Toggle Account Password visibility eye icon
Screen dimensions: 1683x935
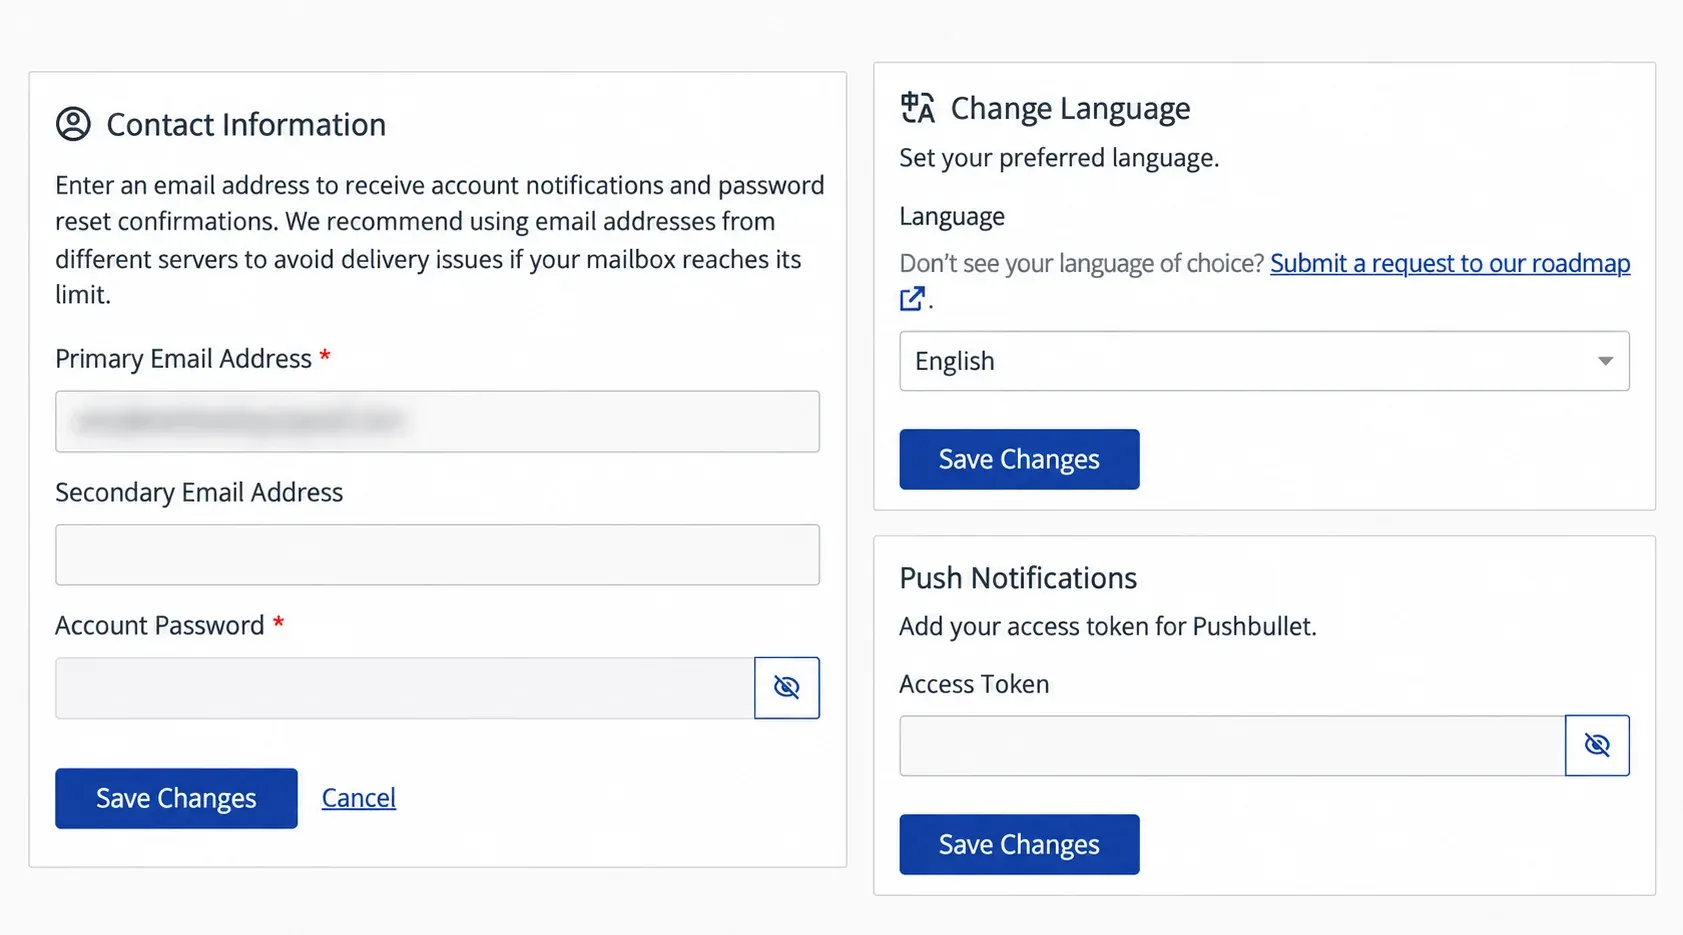787,688
